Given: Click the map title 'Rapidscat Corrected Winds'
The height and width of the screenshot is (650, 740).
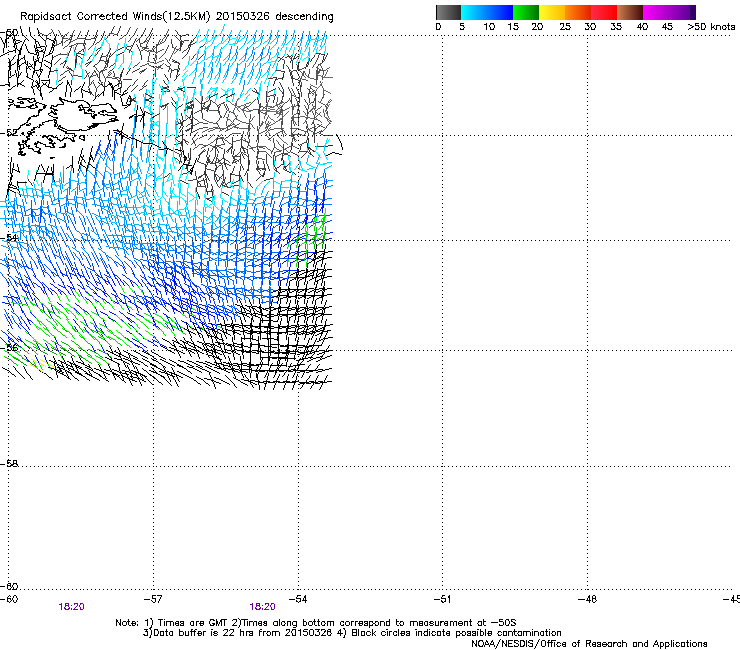Looking at the screenshot, I should pos(91,17).
